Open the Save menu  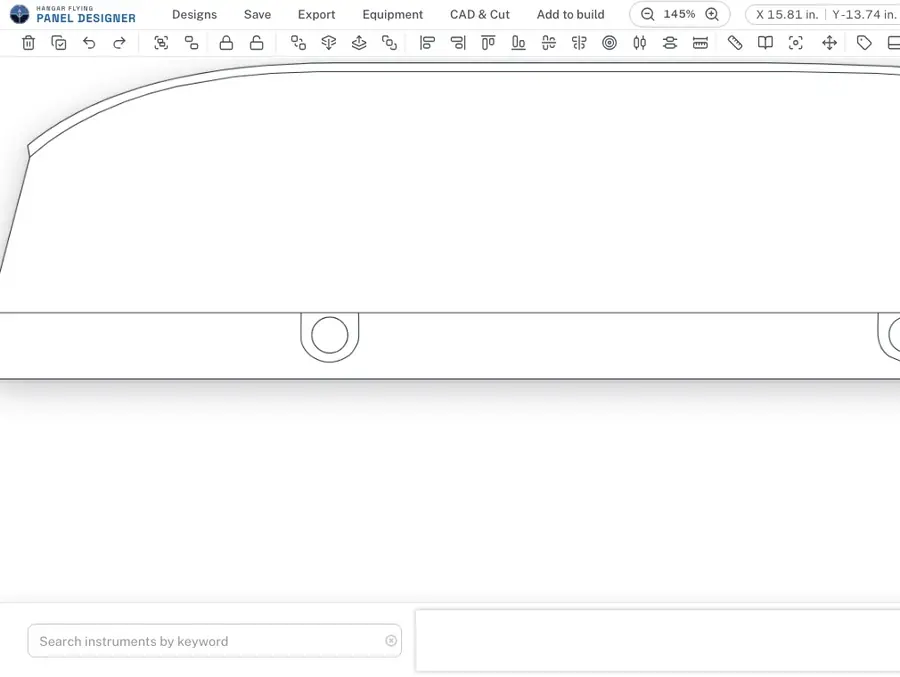pyautogui.click(x=257, y=14)
